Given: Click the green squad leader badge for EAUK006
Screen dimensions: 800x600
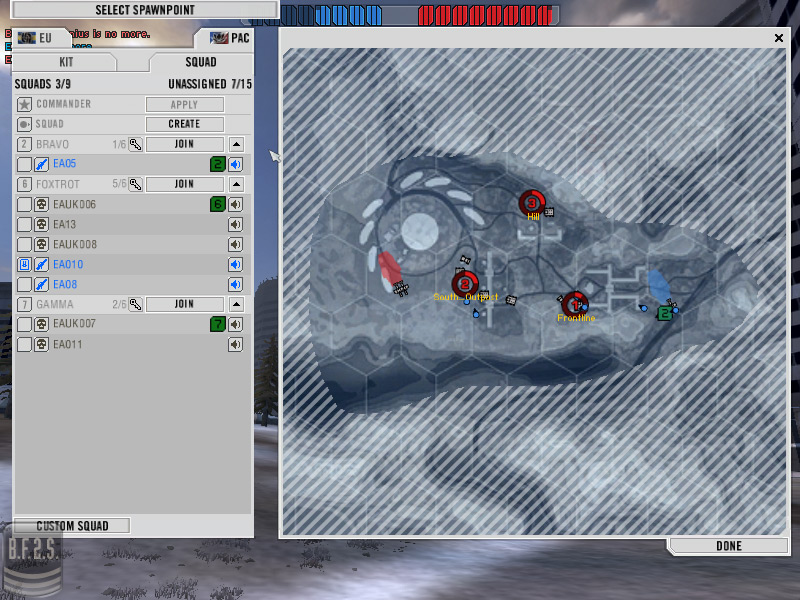Looking at the screenshot, I should (218, 204).
